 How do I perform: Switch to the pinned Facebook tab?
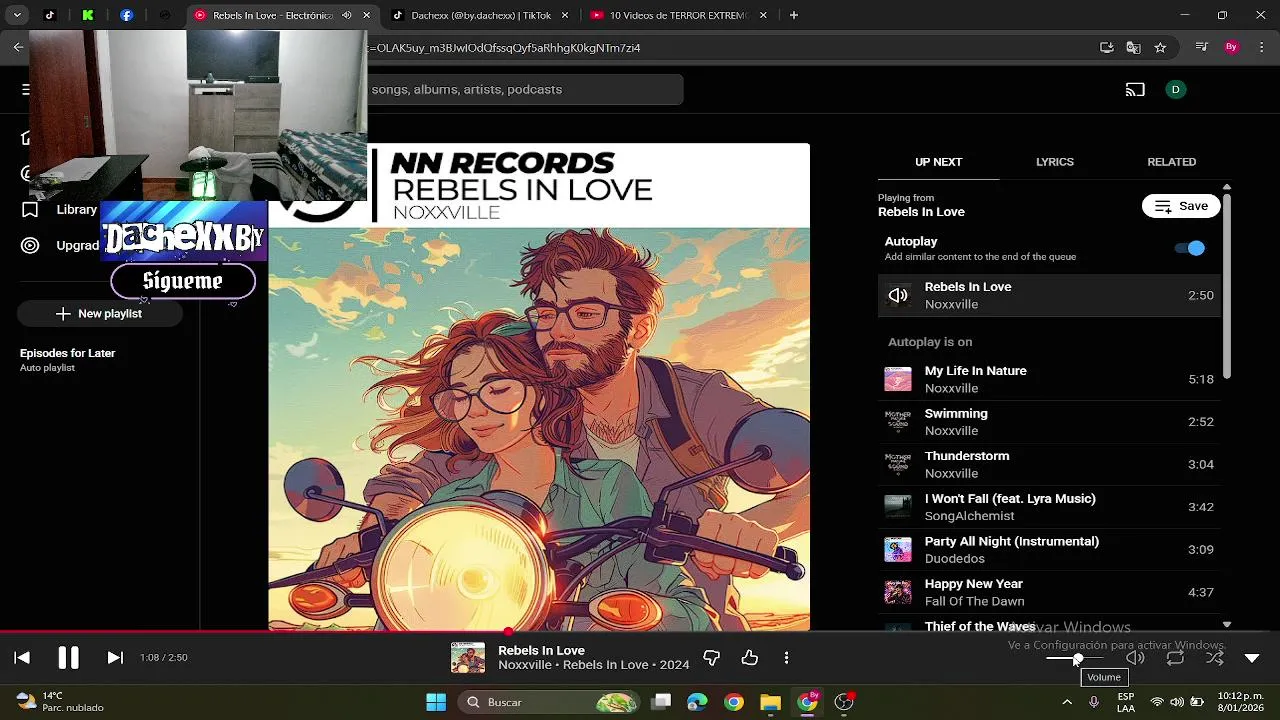click(x=126, y=15)
